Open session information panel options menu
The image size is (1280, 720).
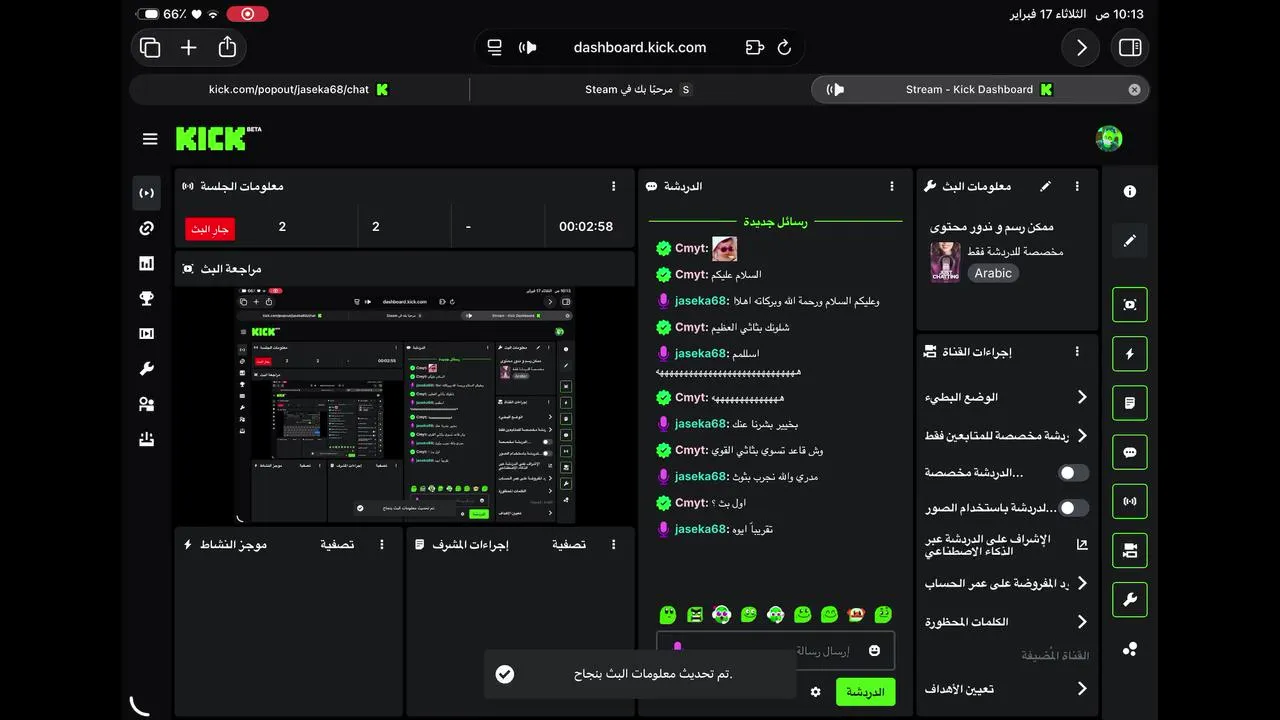pyautogui.click(x=614, y=186)
